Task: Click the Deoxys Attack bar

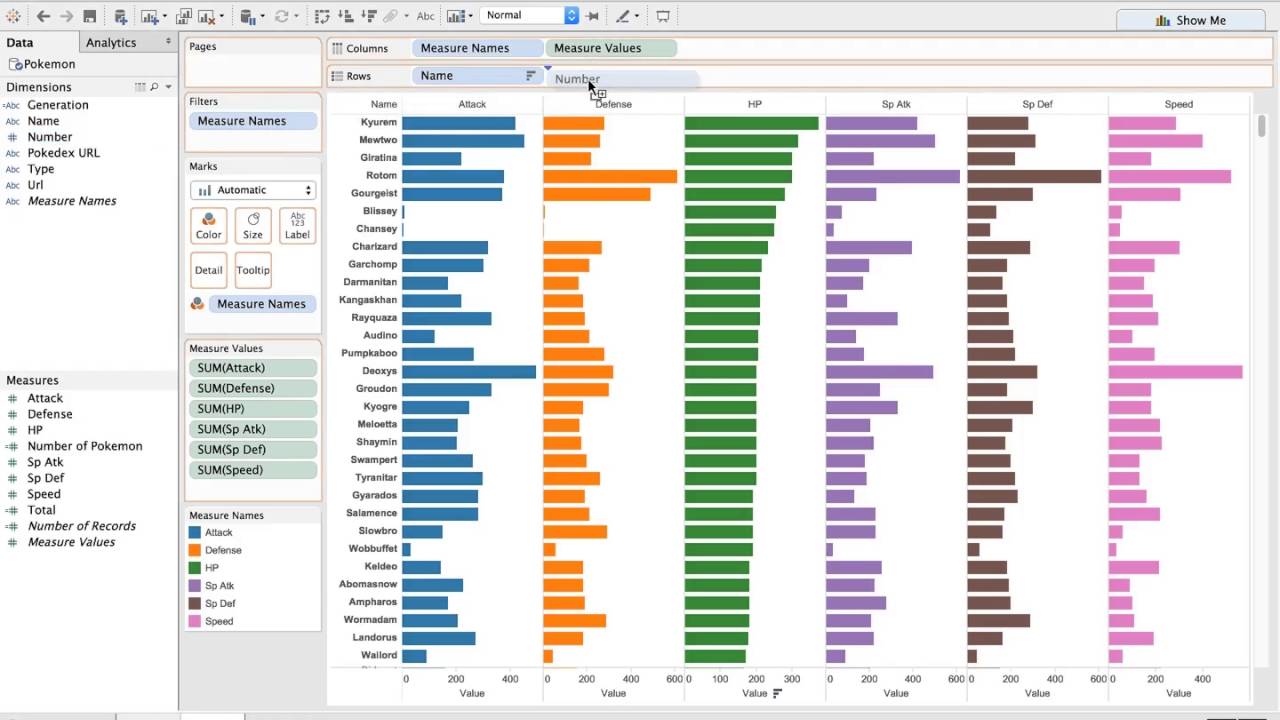Action: click(469, 371)
